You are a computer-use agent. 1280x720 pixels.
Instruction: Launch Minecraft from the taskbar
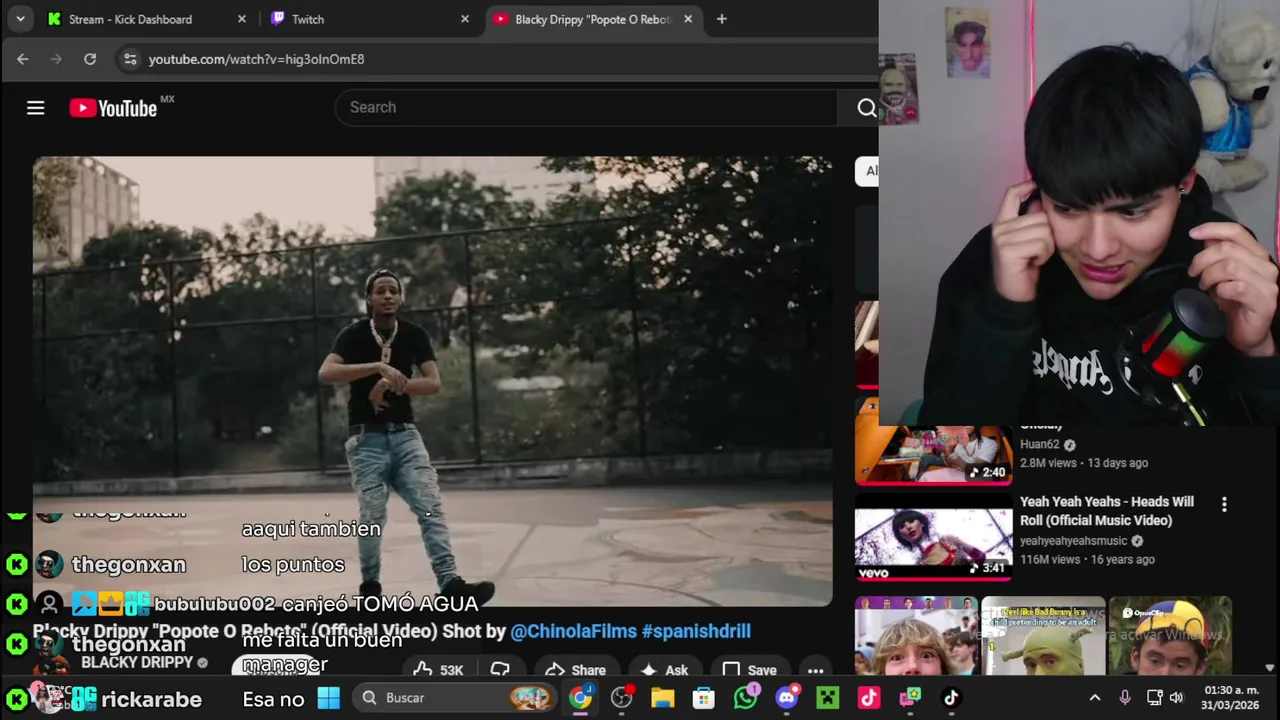click(x=828, y=698)
